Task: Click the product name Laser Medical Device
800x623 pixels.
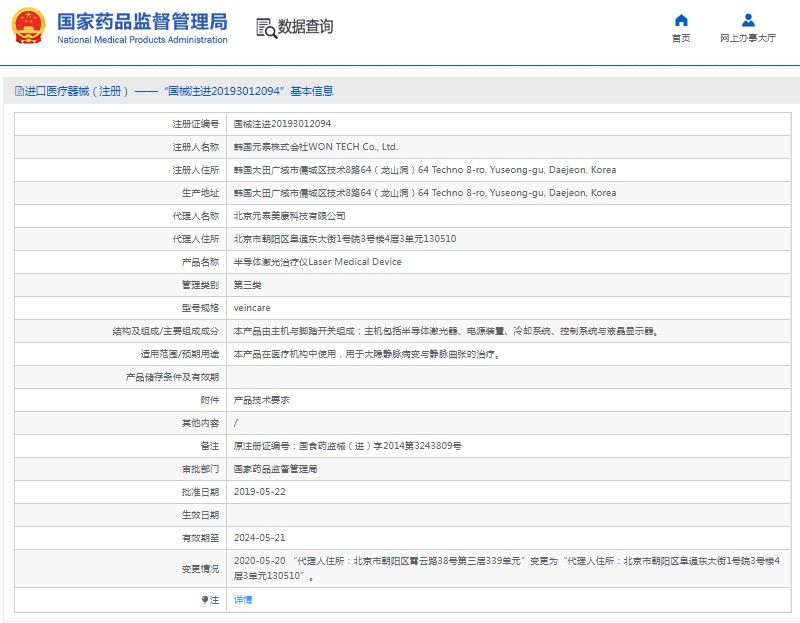Action: [x=317, y=262]
